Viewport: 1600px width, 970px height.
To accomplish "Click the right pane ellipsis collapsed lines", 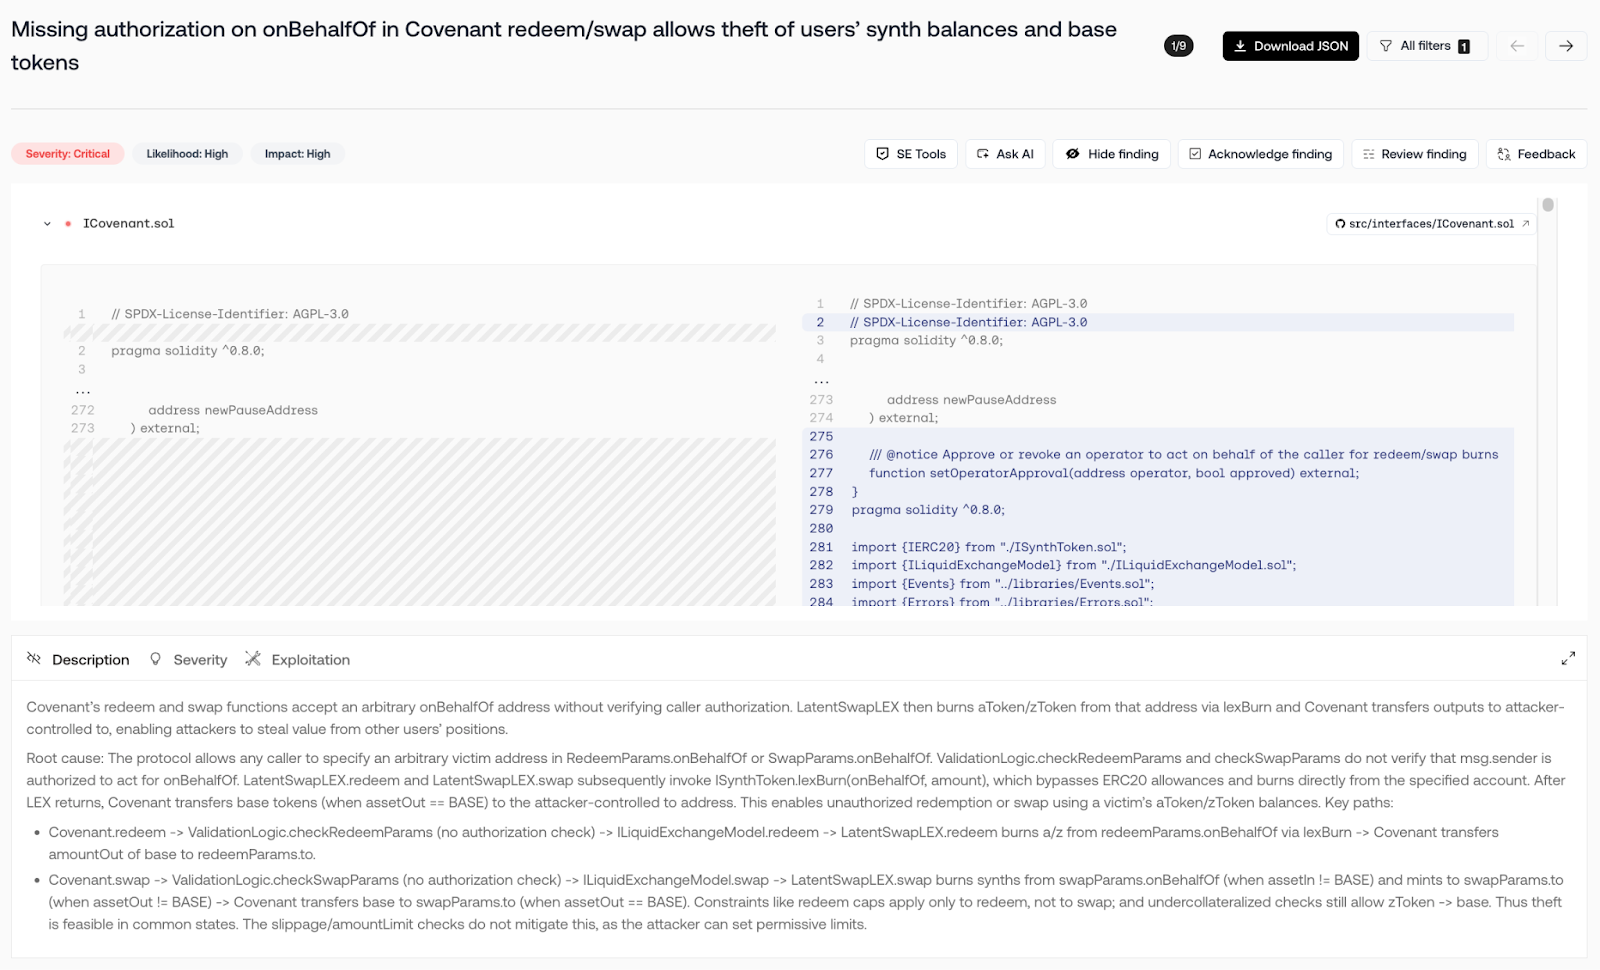I will click(821, 380).
